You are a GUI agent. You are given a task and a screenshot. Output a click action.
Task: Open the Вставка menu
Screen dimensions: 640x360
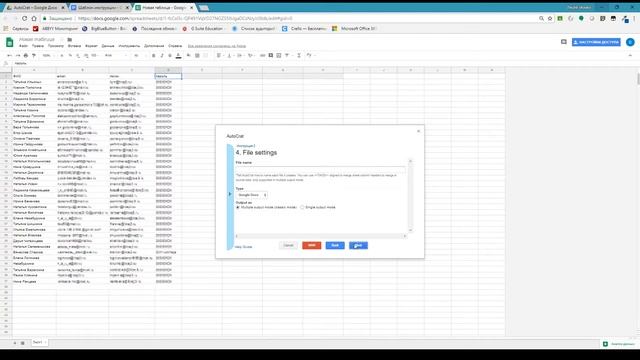click(x=74, y=46)
